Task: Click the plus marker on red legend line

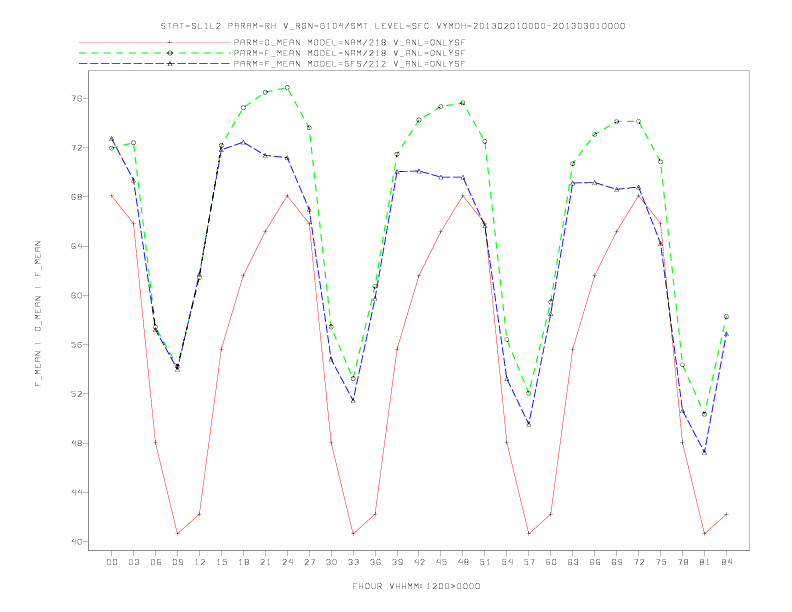Action: (170, 42)
